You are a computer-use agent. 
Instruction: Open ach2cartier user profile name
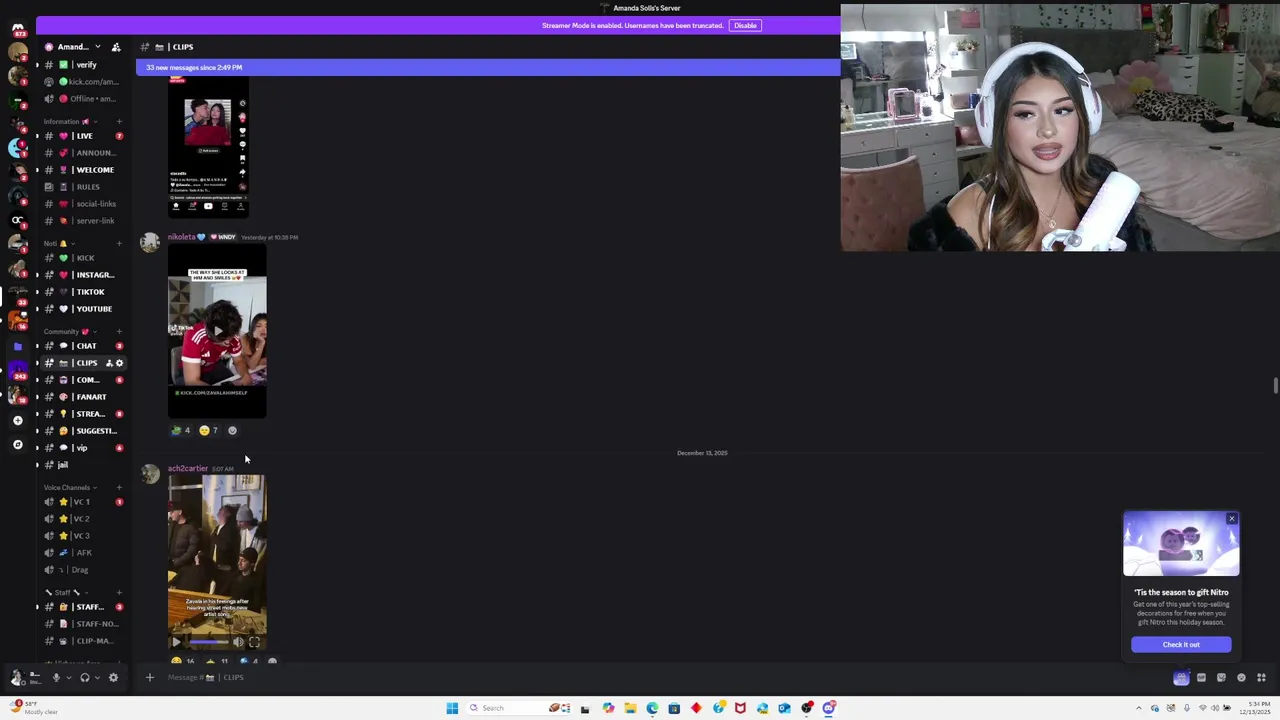point(188,469)
